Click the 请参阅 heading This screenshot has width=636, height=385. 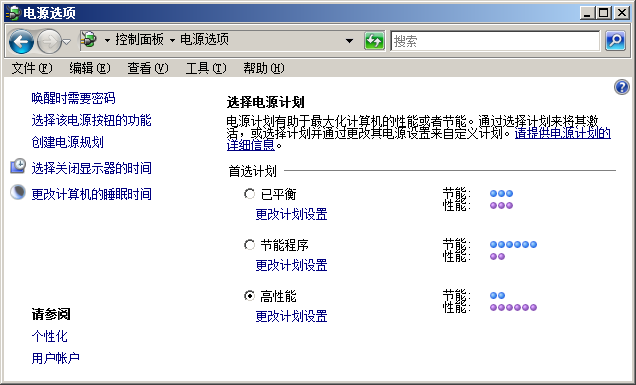click(51, 314)
